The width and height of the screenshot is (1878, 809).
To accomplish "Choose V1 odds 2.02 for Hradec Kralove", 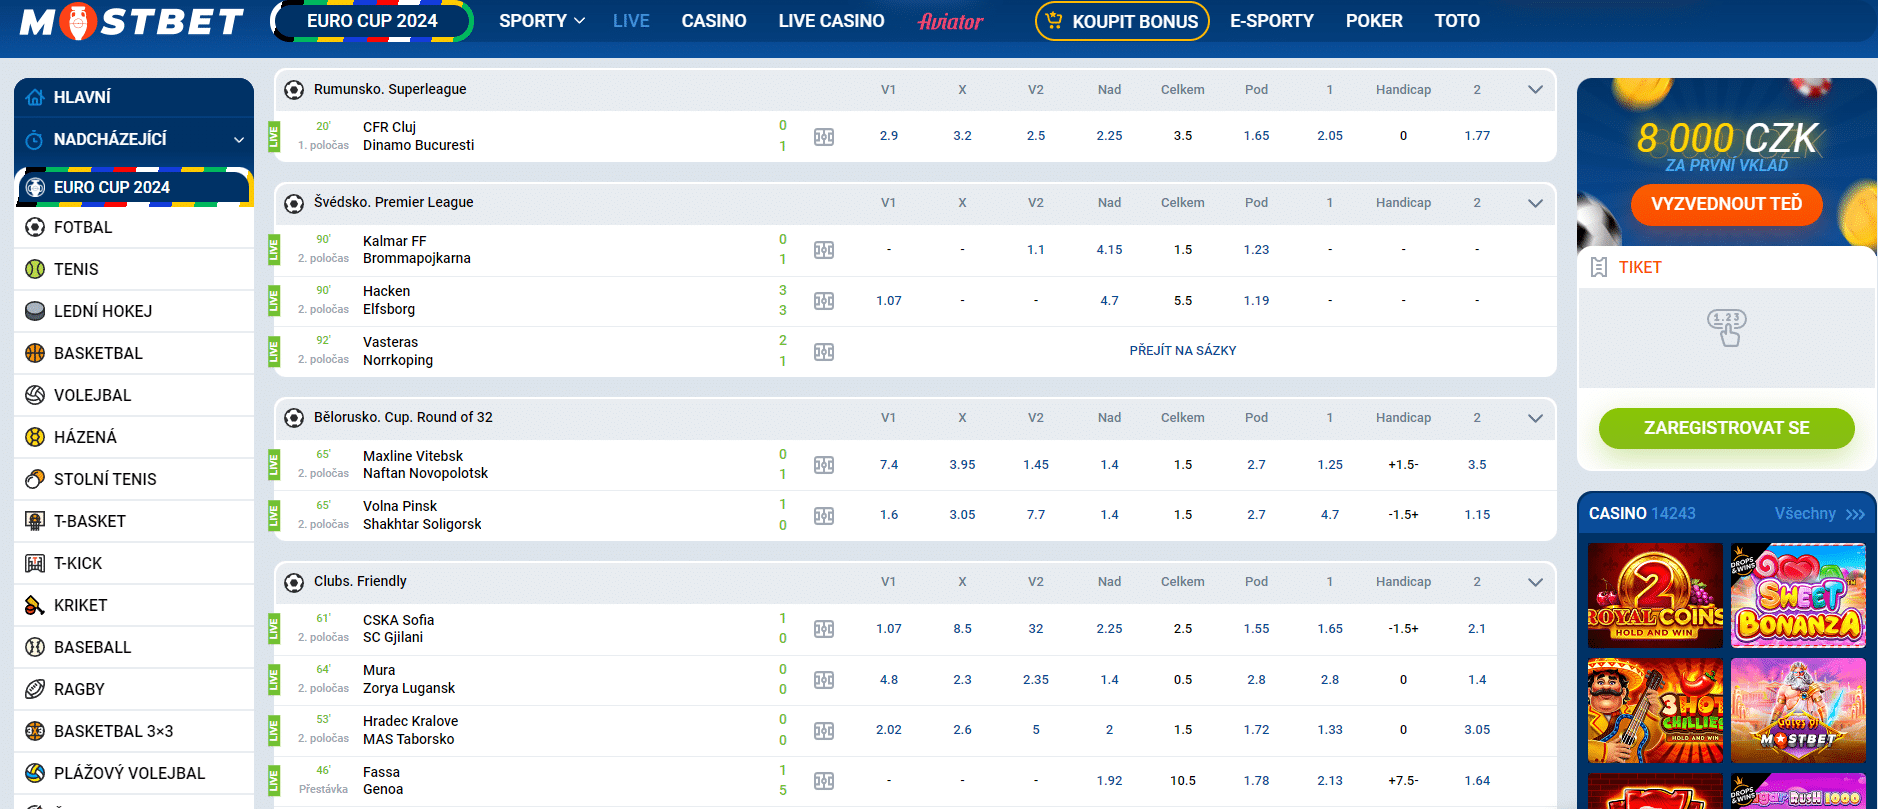I will tap(889, 730).
